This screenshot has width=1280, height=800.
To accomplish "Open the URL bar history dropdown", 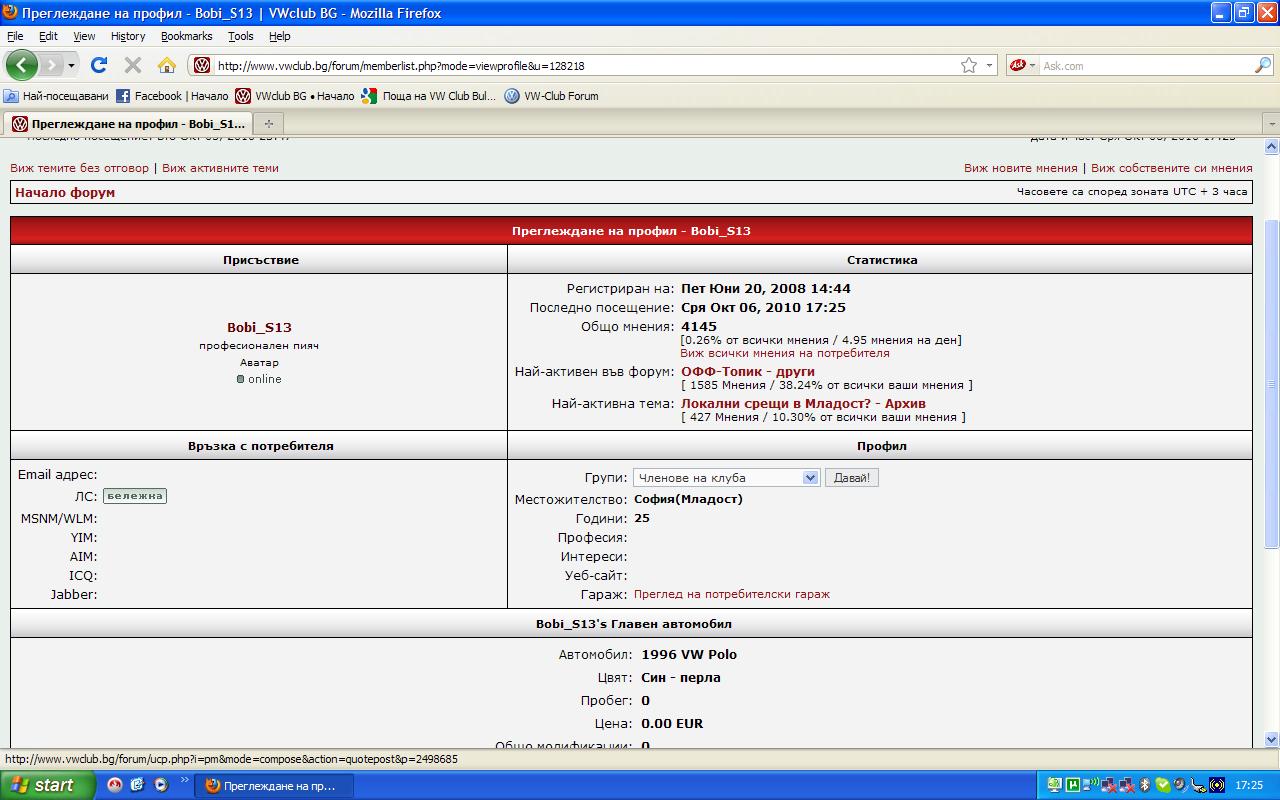I will [989, 65].
